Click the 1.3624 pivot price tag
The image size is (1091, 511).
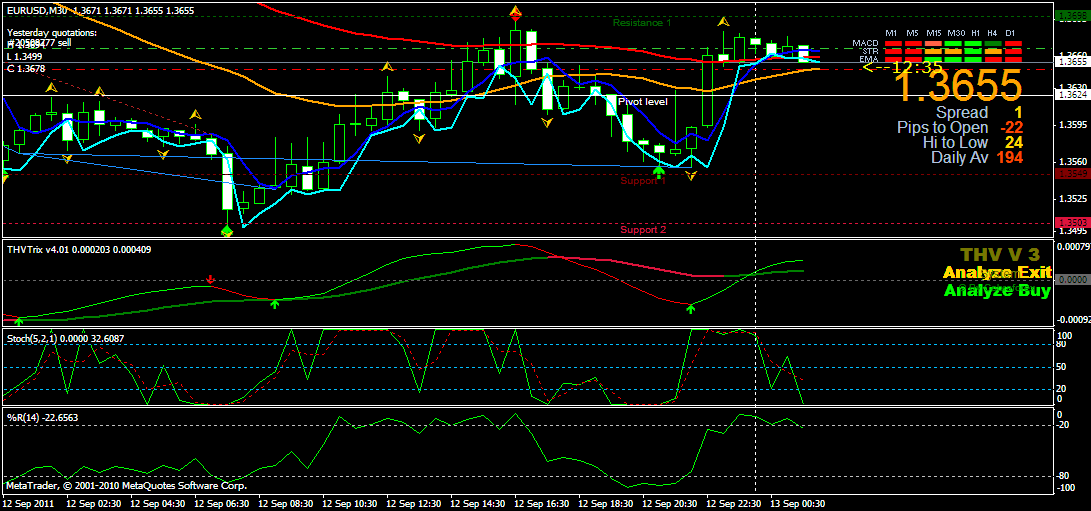(x=1071, y=95)
